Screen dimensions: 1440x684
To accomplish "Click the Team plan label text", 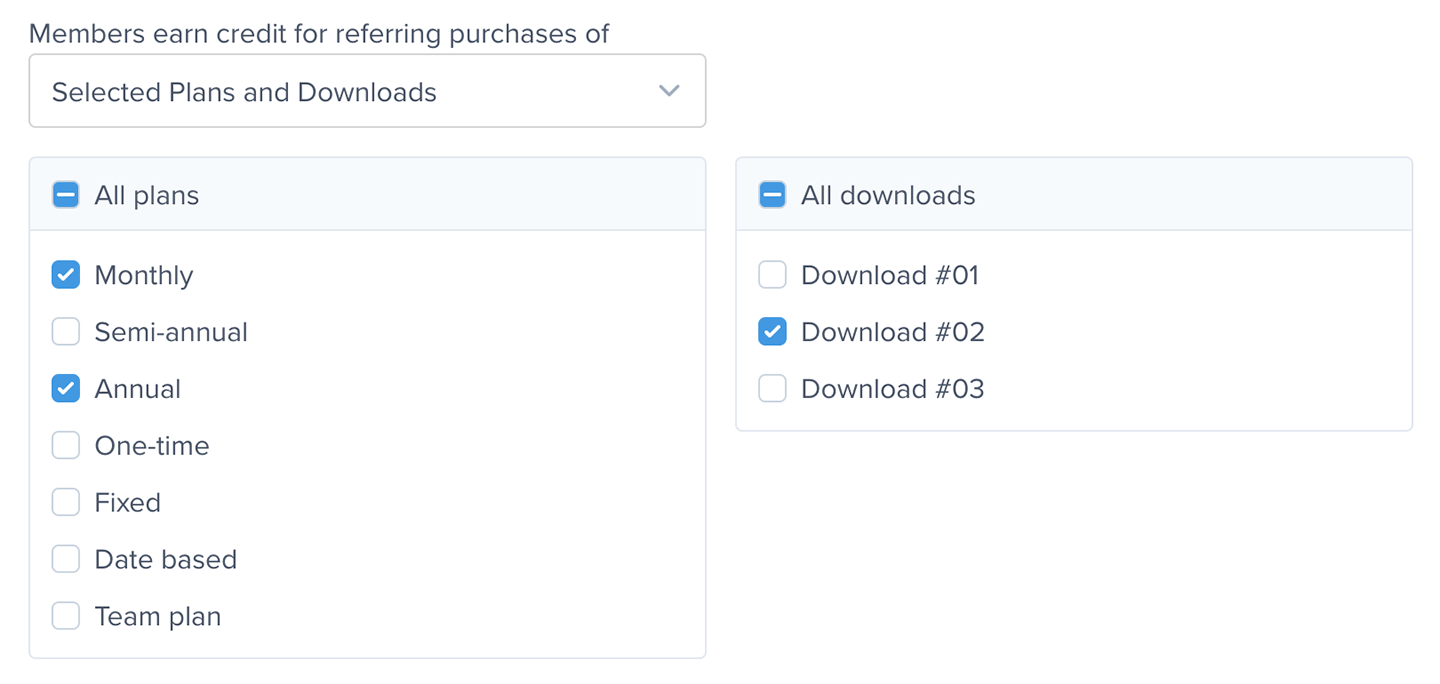I will tap(158, 616).
